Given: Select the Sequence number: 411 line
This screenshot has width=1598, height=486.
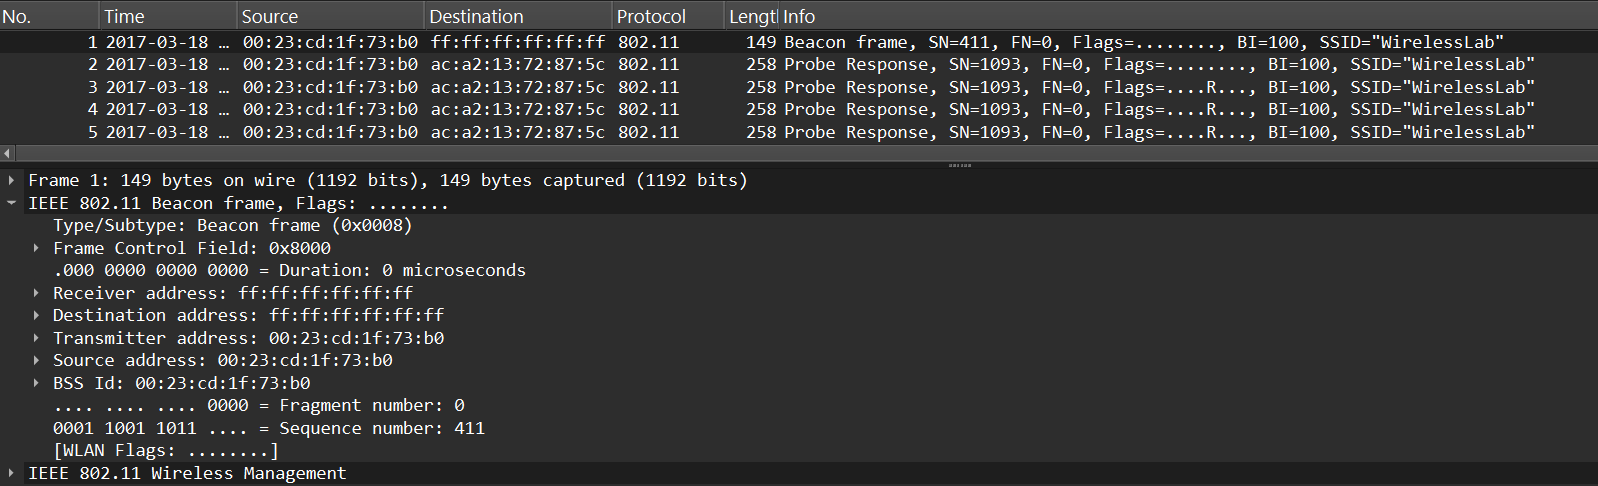Looking at the screenshot, I should 269,428.
